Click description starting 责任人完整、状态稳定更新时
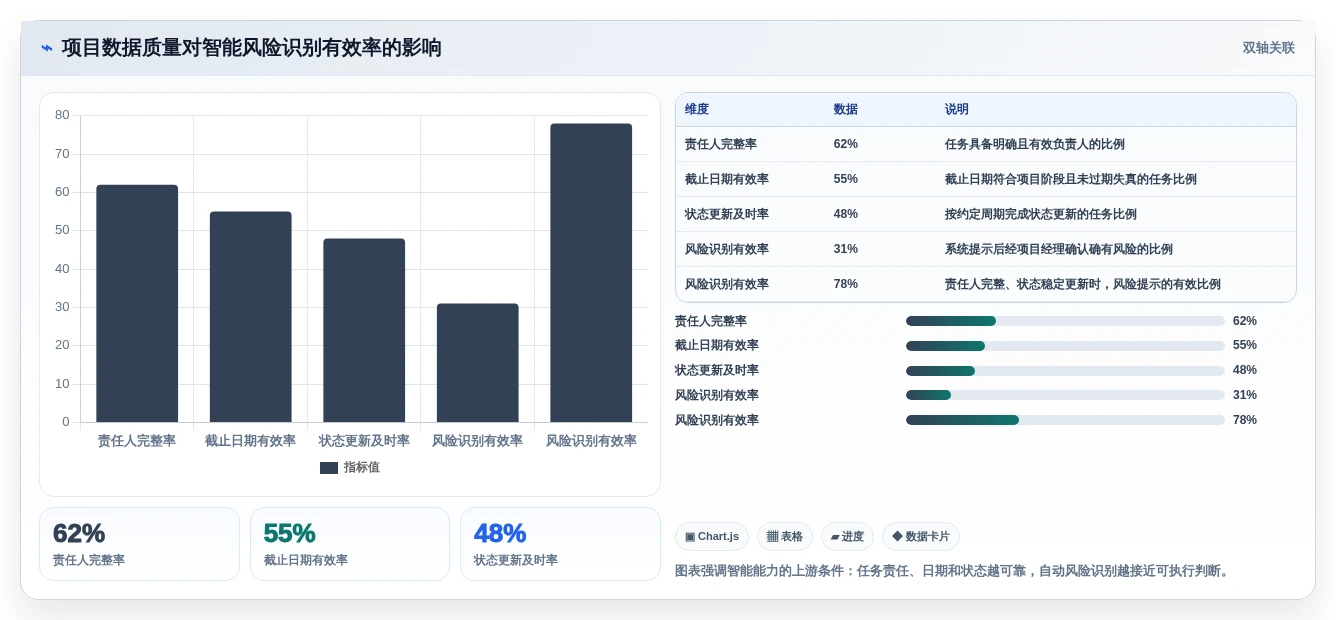The height and width of the screenshot is (620, 1336). (x=1083, y=284)
